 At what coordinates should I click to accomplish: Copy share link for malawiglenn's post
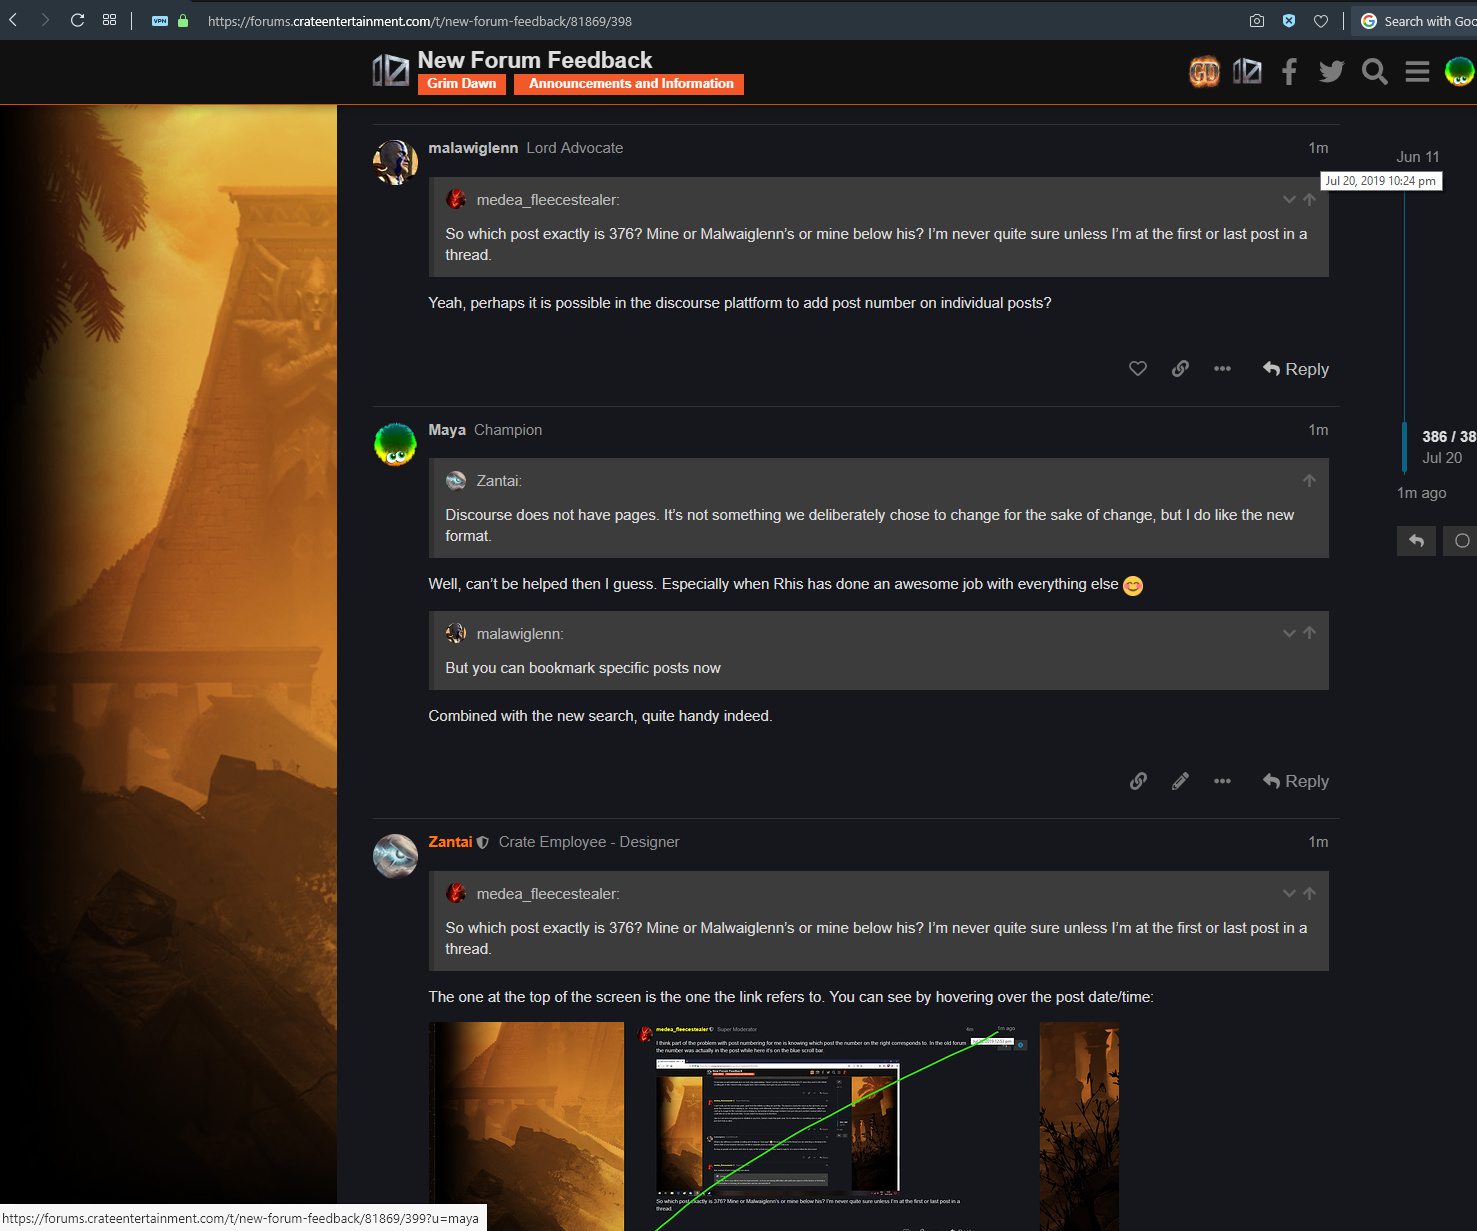[x=1180, y=369]
